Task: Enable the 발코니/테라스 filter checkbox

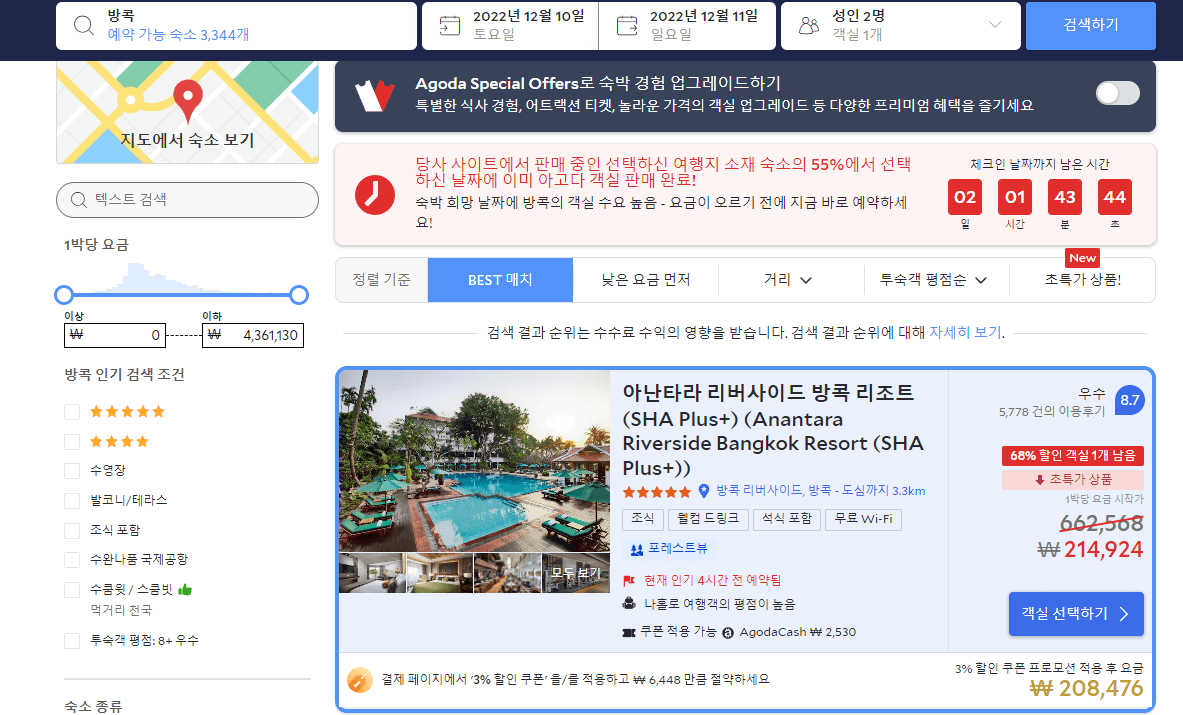Action: pyautogui.click(x=72, y=500)
